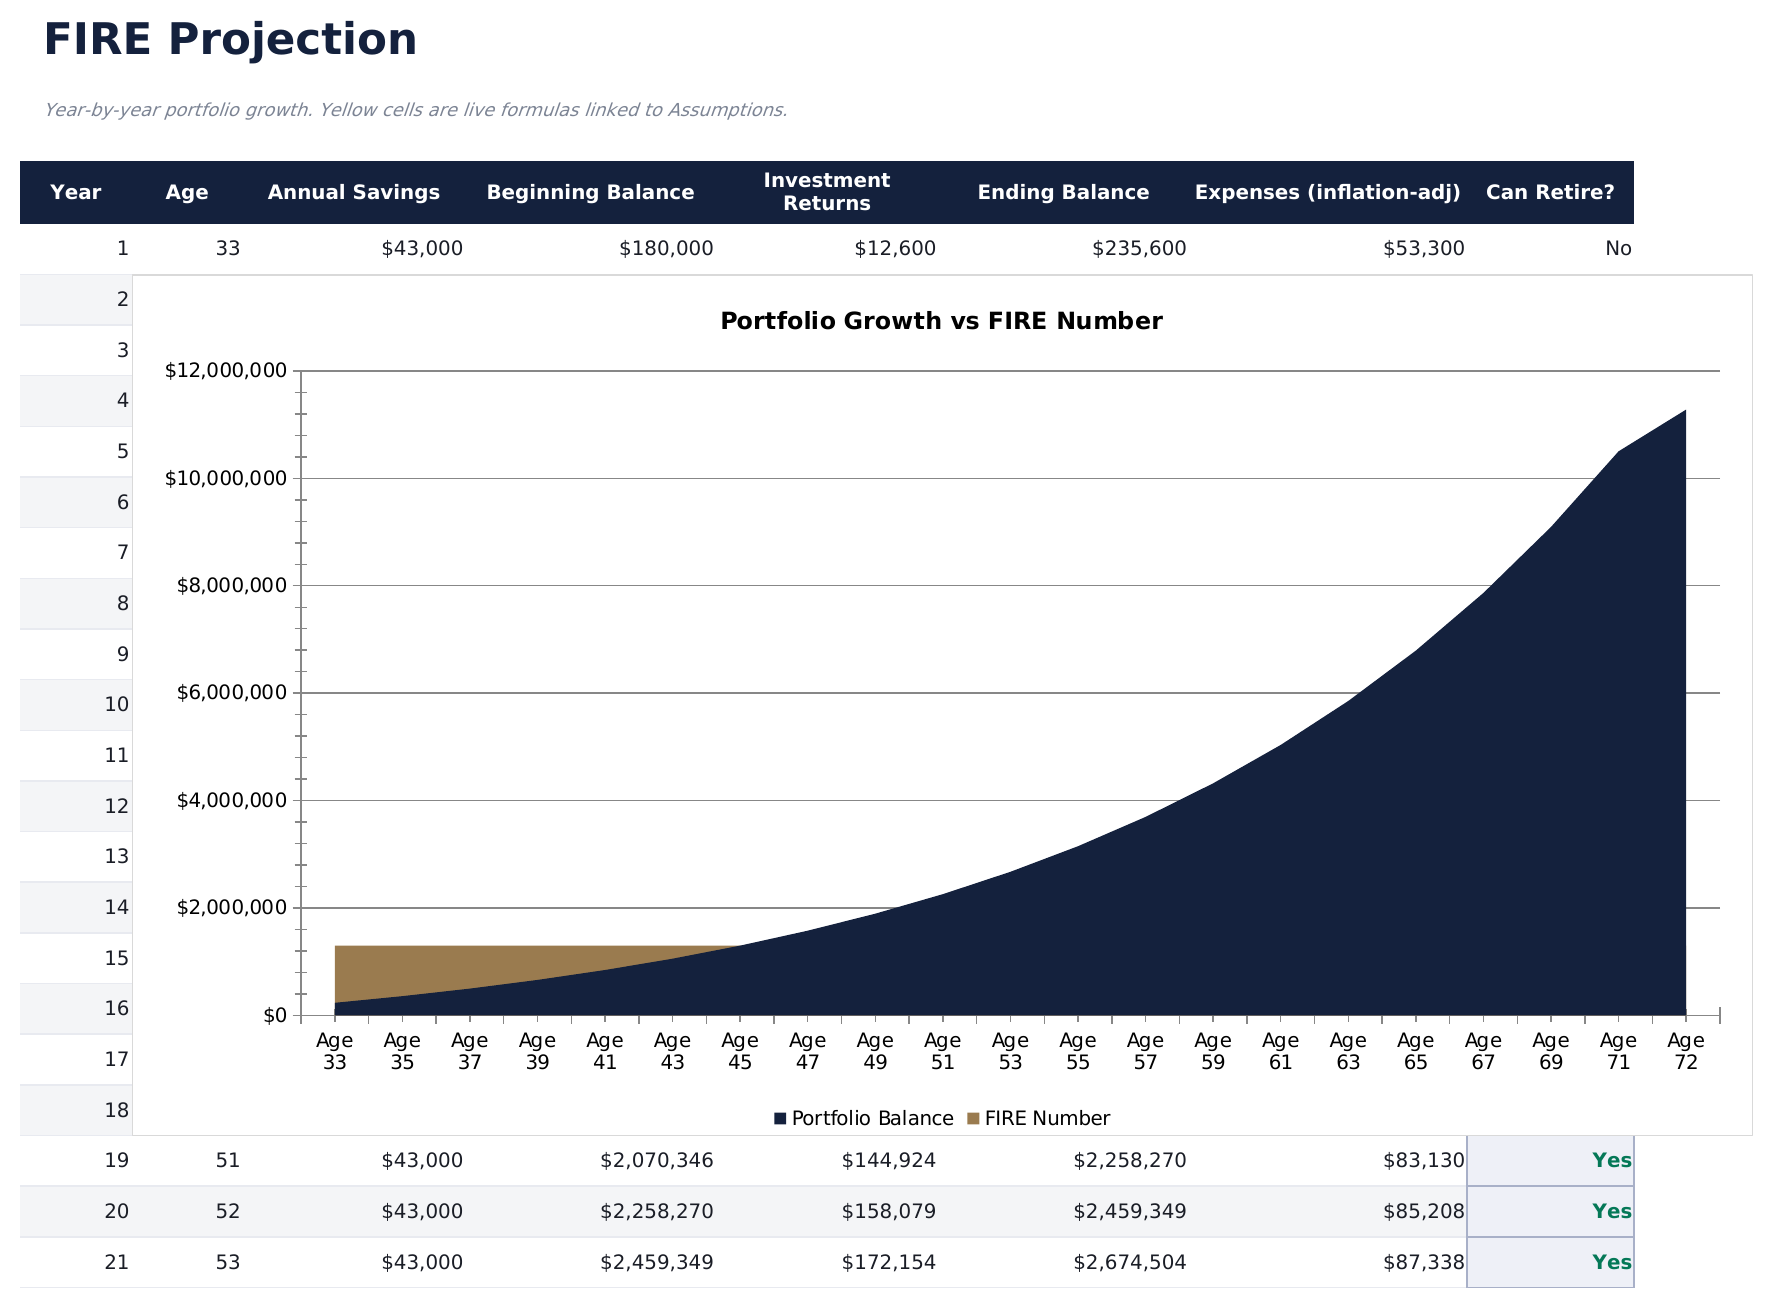Select the $2,674,504 ending balance cell
This screenshot has height=1308, width=1773.
pyautogui.click(x=1129, y=1263)
